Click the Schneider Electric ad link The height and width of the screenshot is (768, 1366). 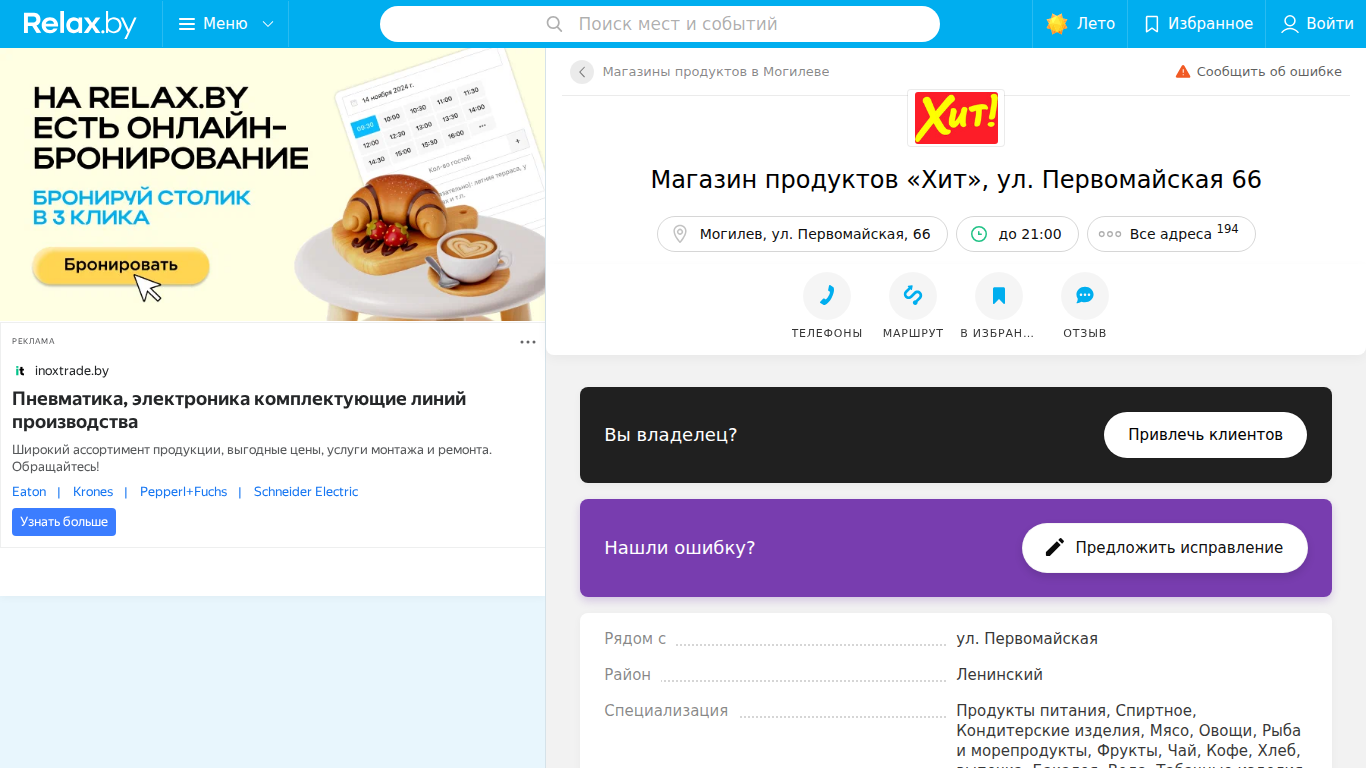click(306, 492)
